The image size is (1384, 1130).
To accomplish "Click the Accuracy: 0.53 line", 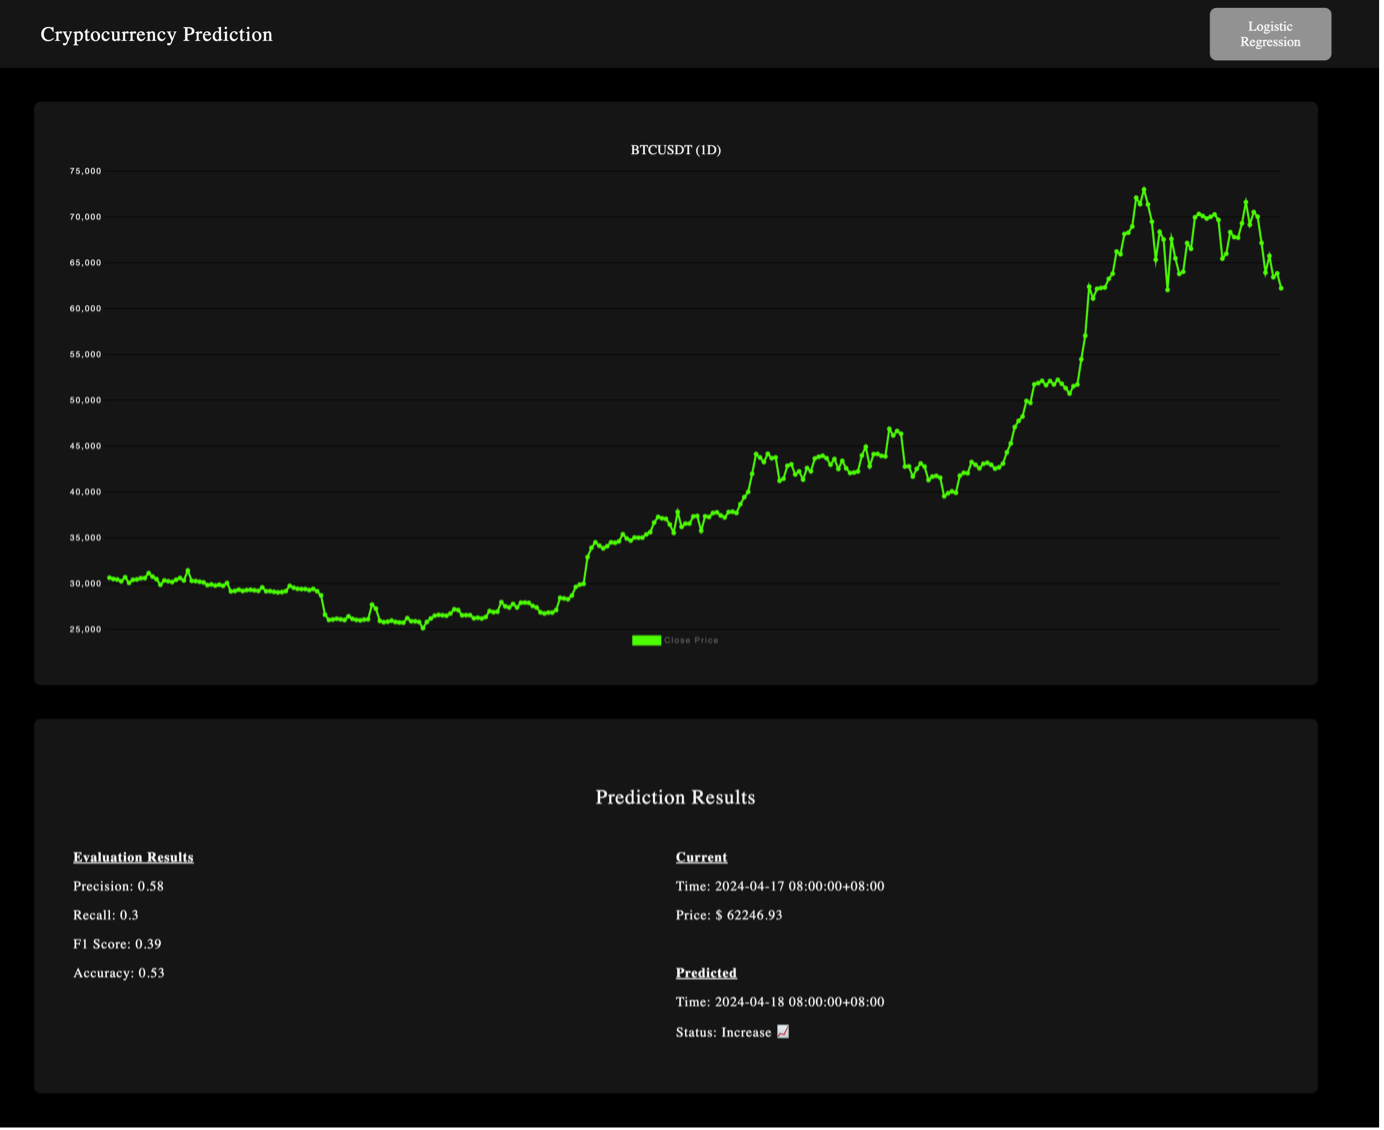I will 119,975.
